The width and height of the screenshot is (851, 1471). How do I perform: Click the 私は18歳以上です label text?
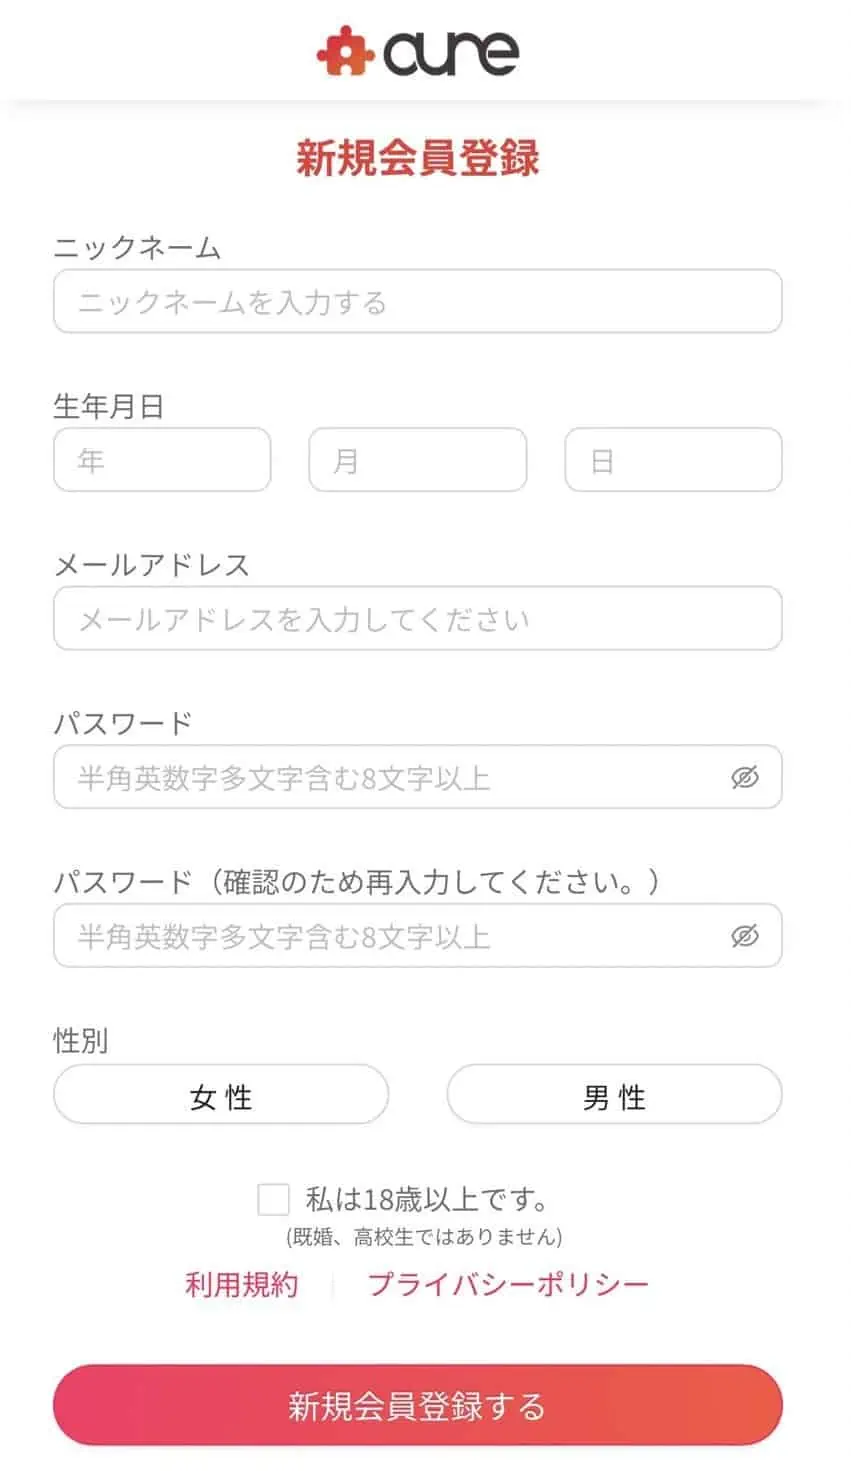click(x=427, y=1199)
